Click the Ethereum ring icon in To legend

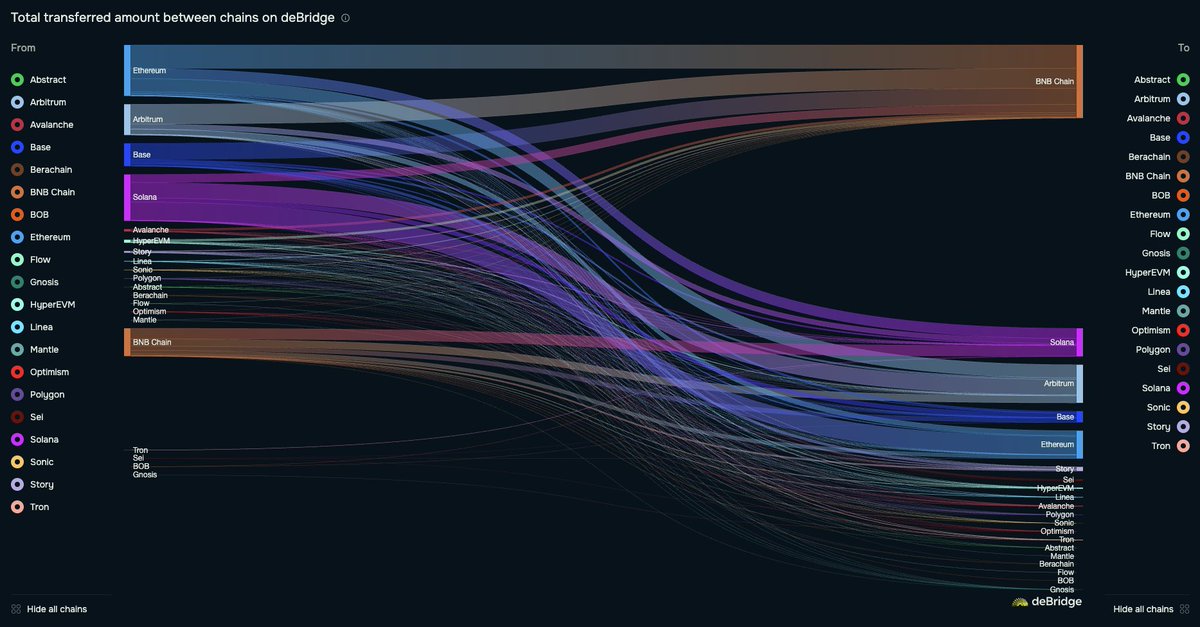point(1183,215)
